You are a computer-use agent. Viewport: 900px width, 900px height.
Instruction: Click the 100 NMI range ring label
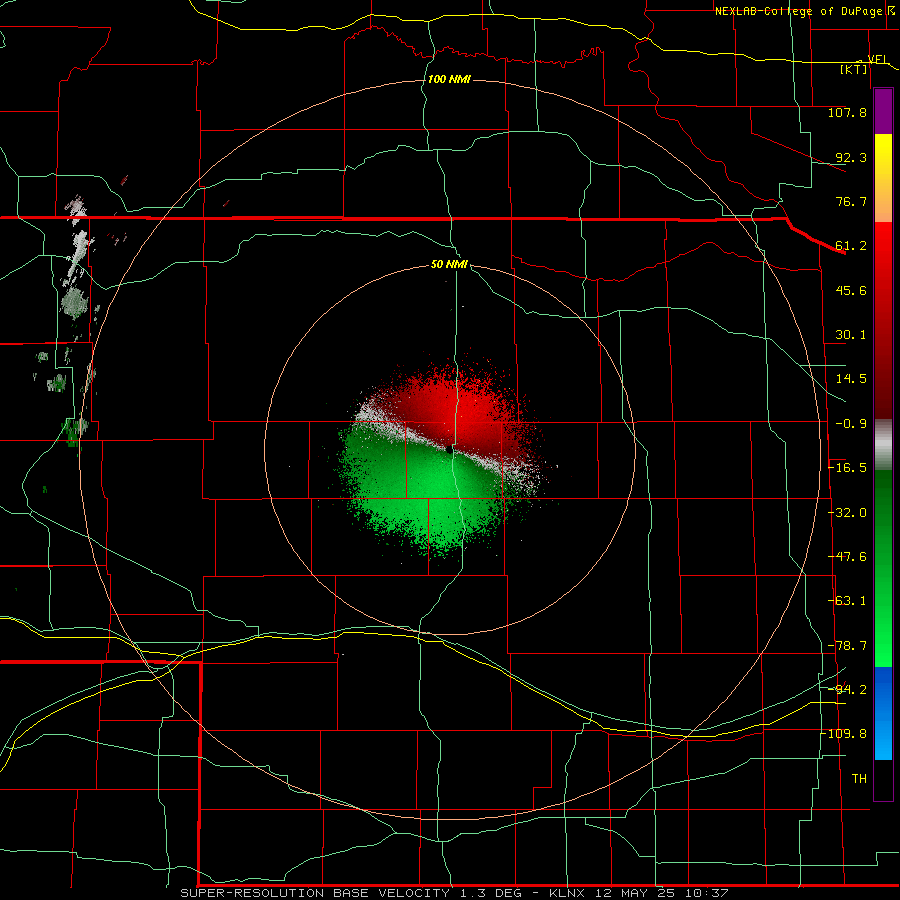coord(449,79)
